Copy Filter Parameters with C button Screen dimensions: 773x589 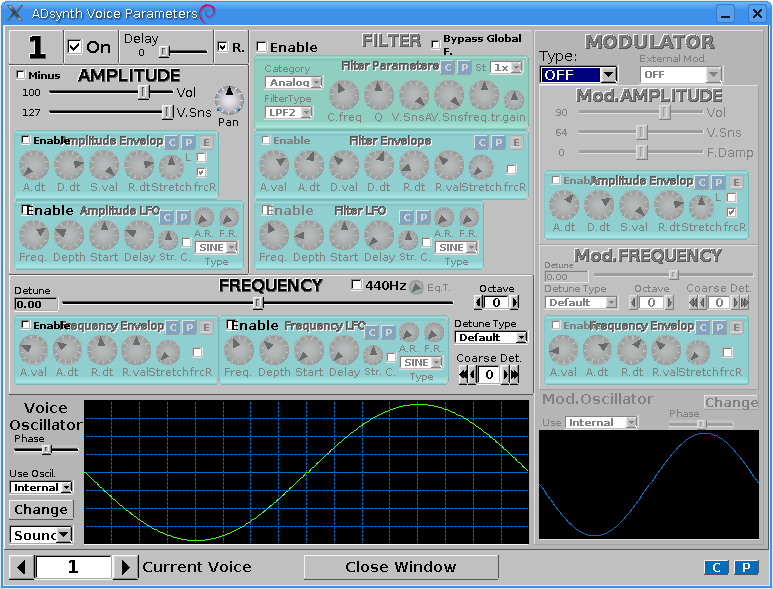tap(448, 68)
